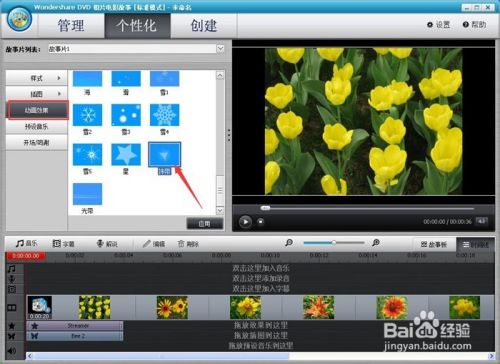The height and width of the screenshot is (364, 500).
Task: Click the 应用 apply button
Action: tap(204, 224)
